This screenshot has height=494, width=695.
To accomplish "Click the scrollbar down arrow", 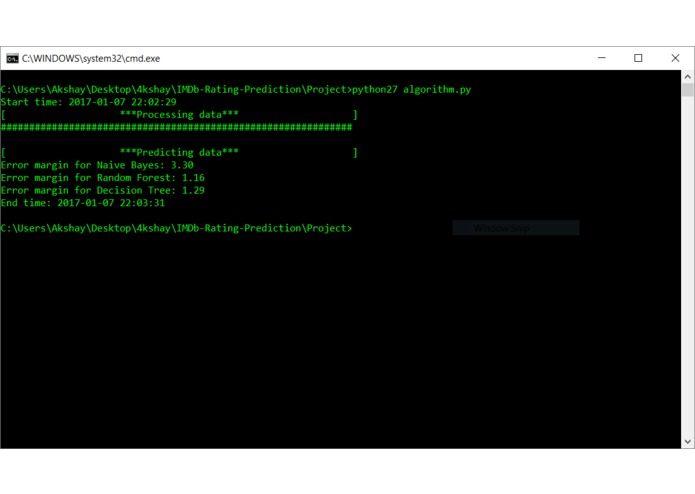I will point(687,441).
